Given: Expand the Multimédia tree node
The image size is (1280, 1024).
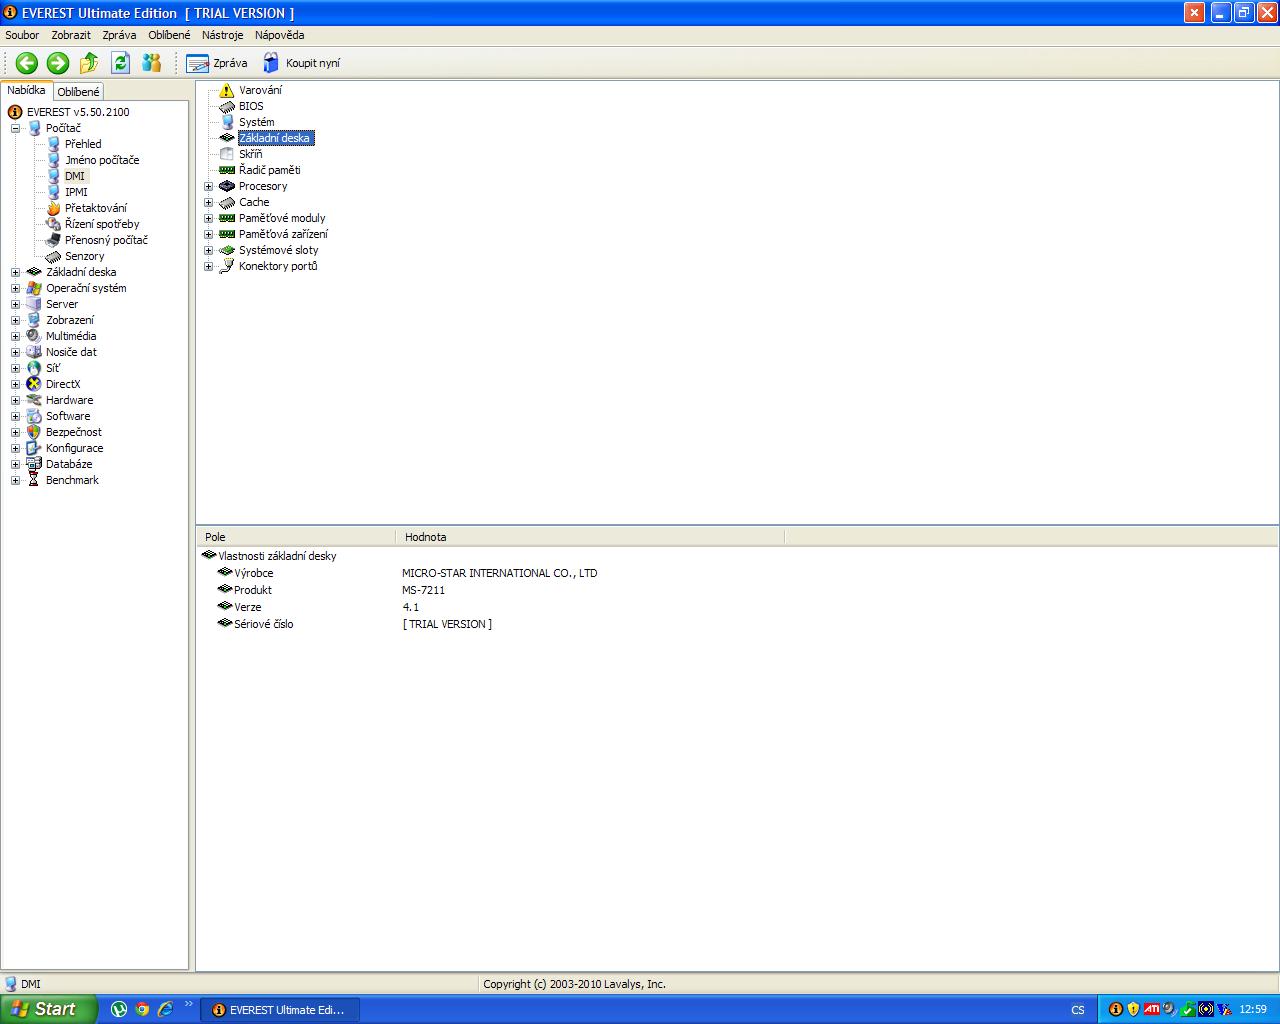Looking at the screenshot, I should (15, 336).
